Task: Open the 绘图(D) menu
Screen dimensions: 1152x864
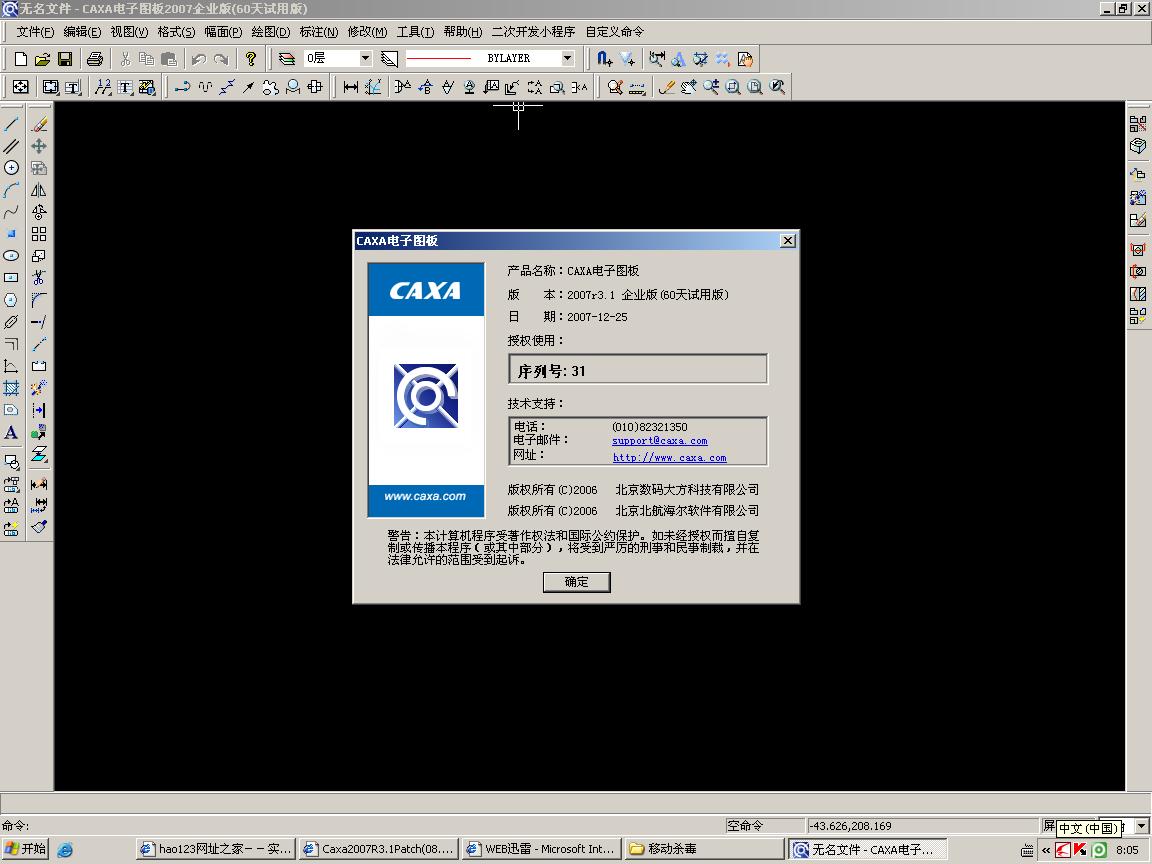Action: 270,32
